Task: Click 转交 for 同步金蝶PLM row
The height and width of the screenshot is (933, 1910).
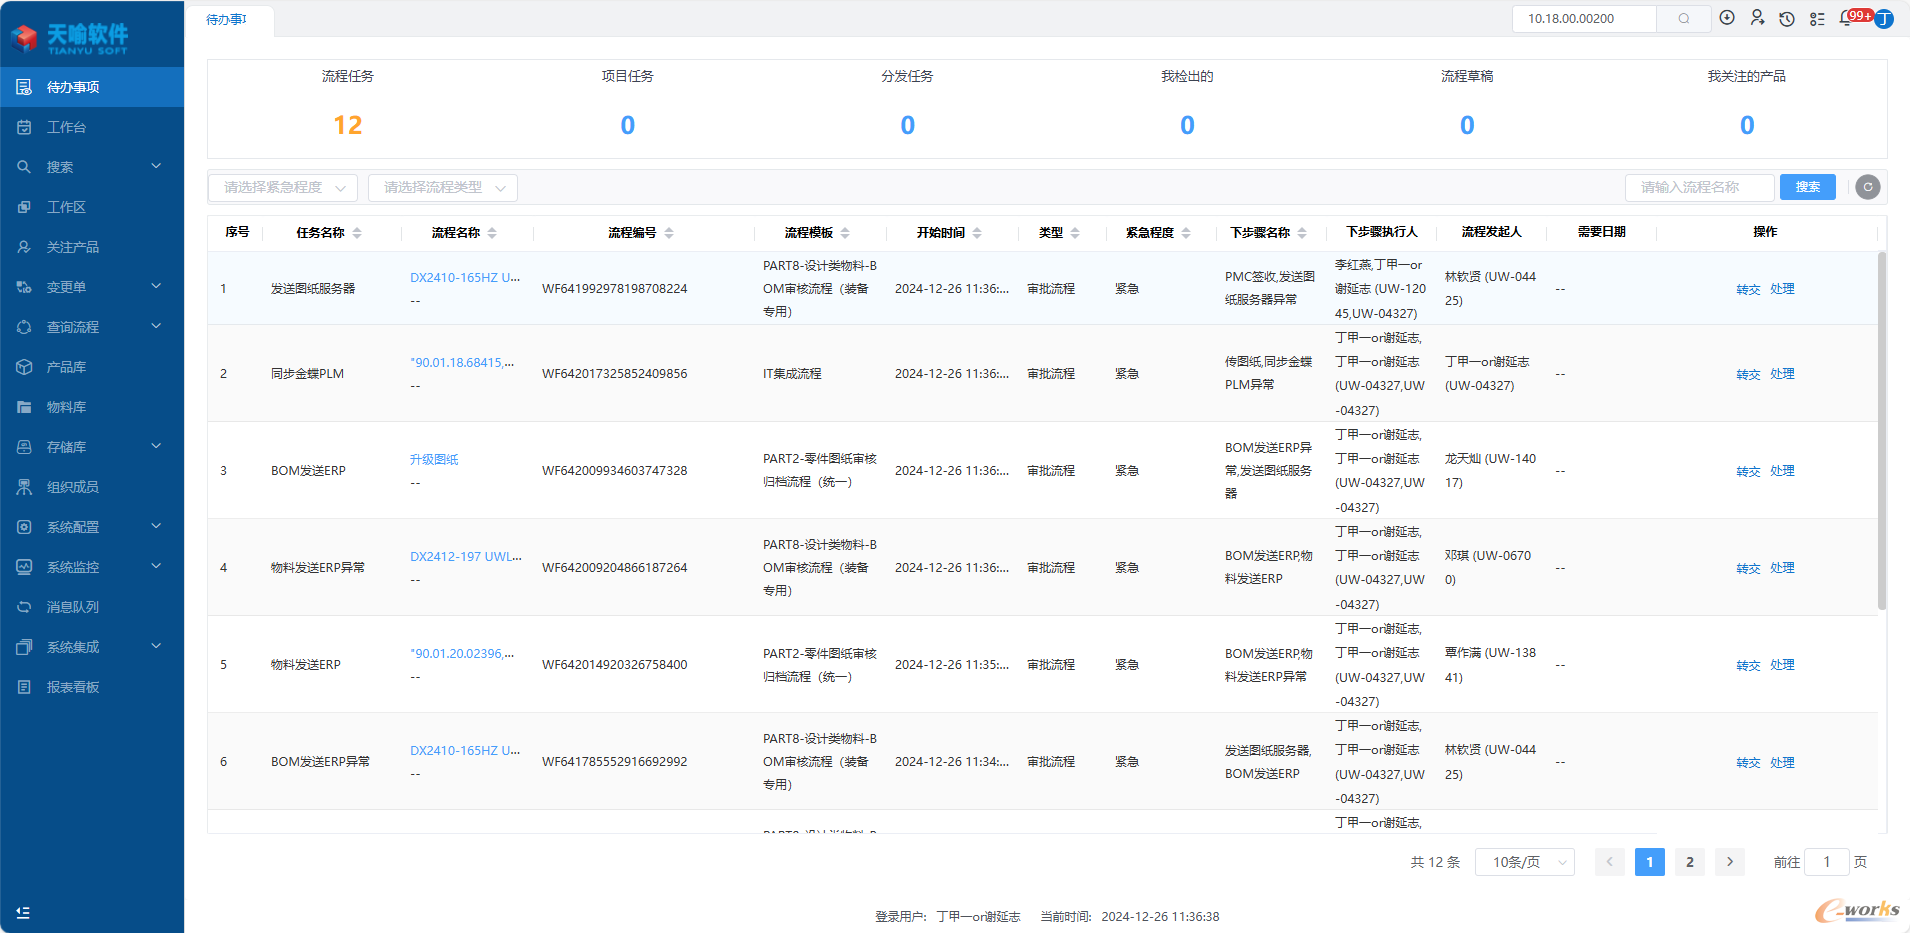Action: 1748,374
